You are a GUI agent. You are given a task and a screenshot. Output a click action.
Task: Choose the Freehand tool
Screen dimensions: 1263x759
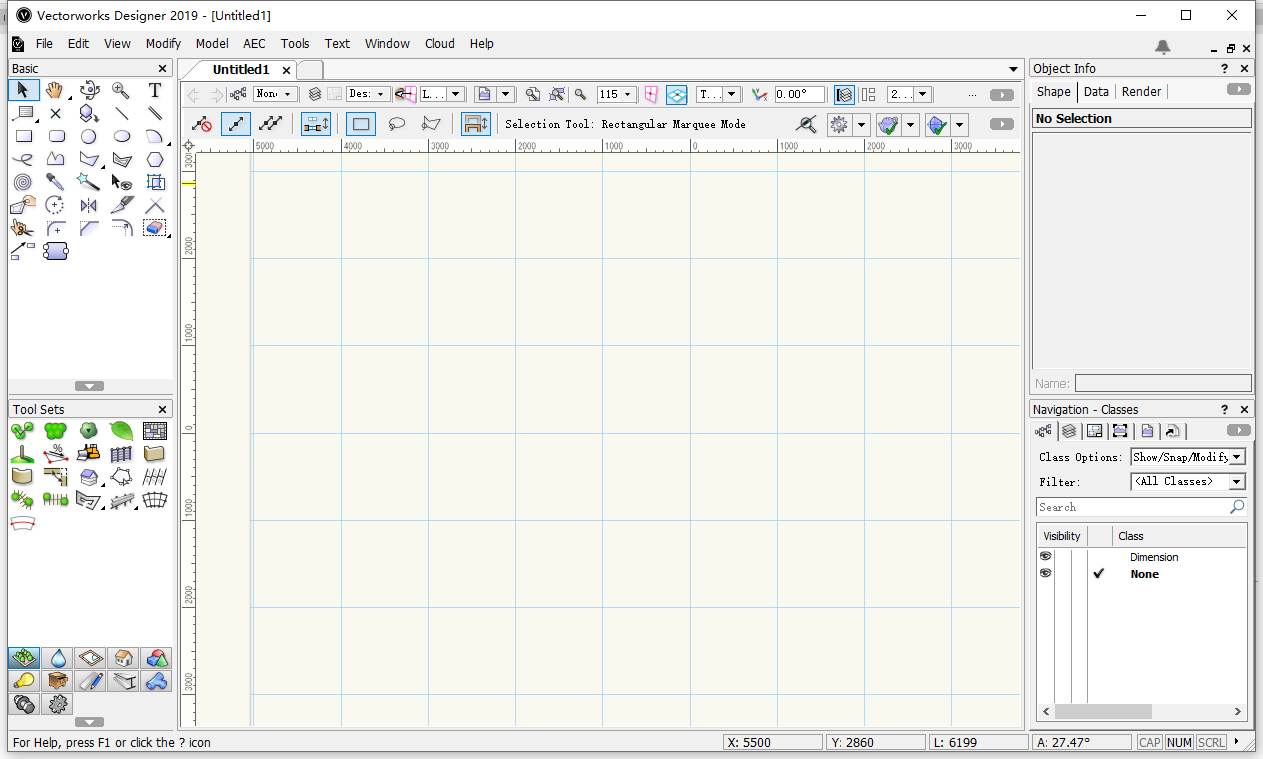click(23, 159)
